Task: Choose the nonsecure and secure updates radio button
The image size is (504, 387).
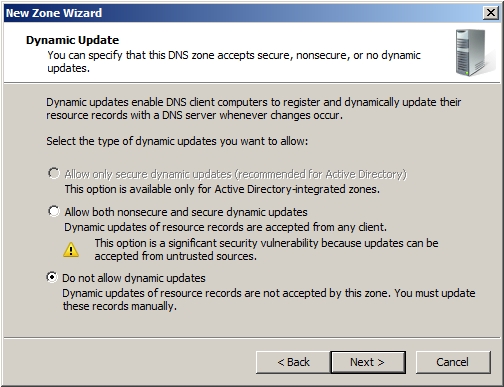Action: coord(53,211)
